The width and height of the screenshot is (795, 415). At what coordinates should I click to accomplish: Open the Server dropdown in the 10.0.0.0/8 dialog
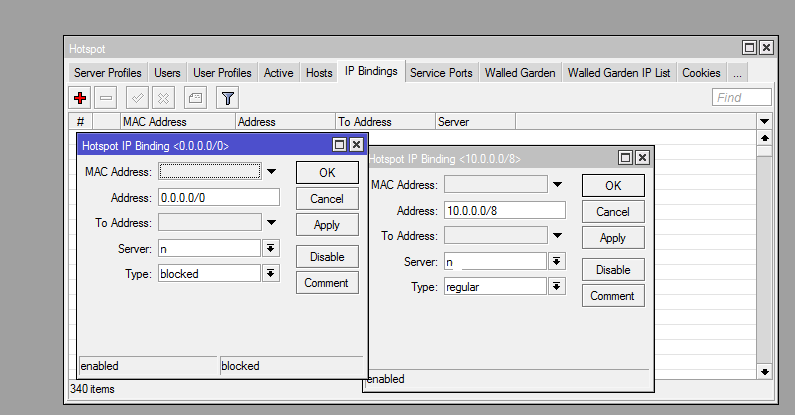click(x=557, y=261)
